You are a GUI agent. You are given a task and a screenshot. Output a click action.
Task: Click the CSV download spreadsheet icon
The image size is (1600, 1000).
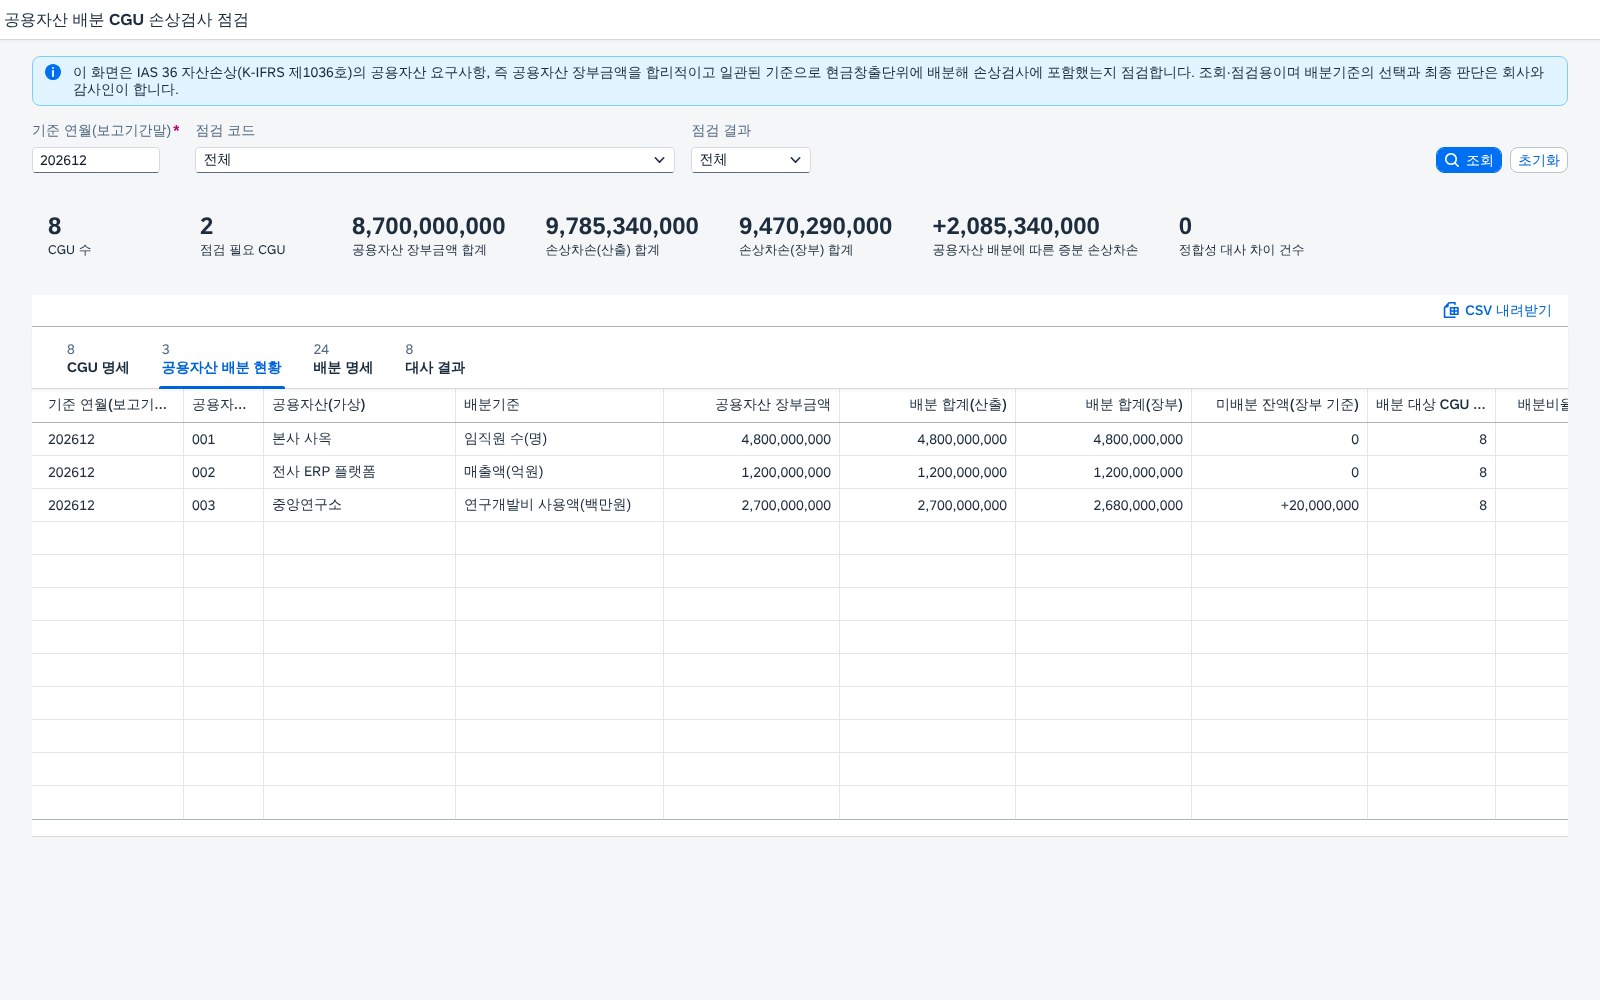(1451, 310)
